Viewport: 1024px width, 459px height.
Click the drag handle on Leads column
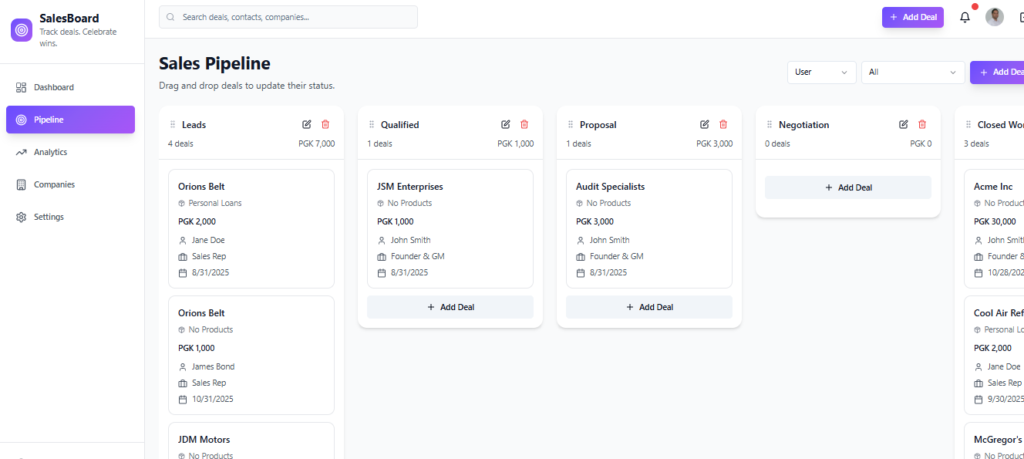tap(173, 125)
